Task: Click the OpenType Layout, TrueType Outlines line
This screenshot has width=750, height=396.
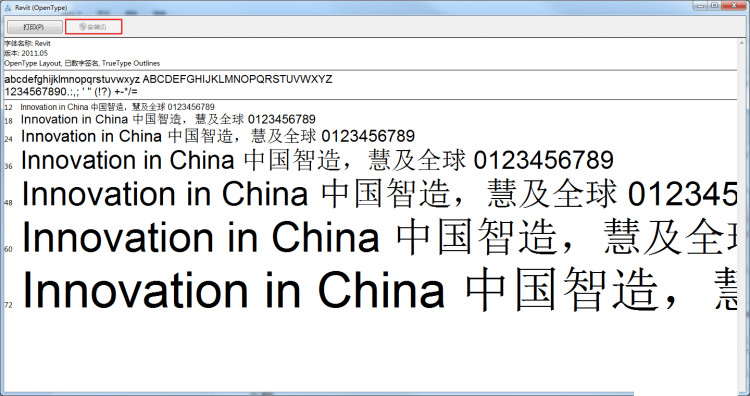Action: [82, 63]
